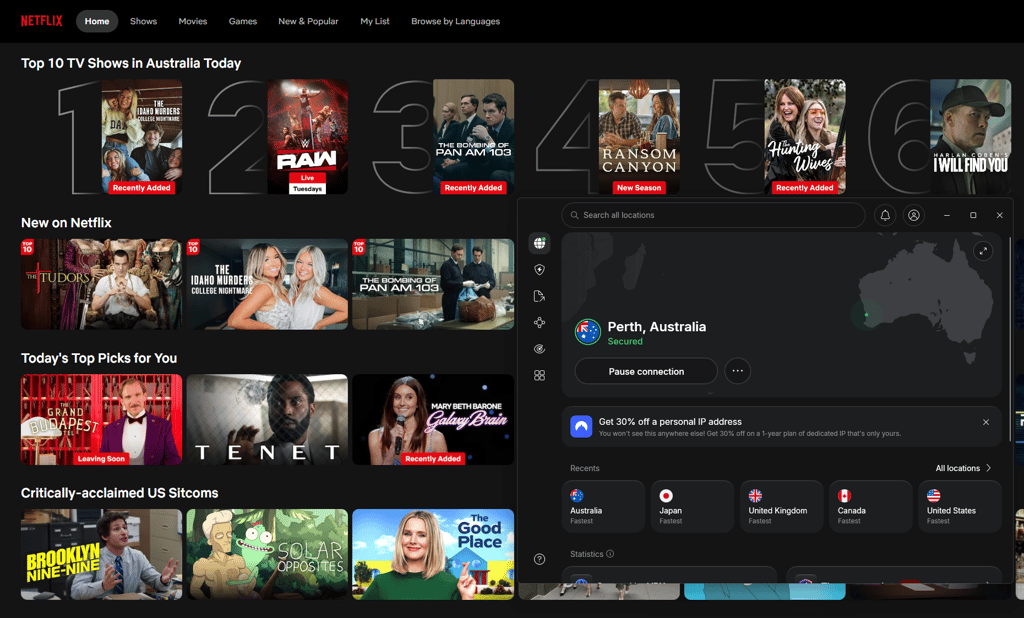Viewport: 1024px width, 618px height.
Task: Open Solar Opposites thumbnail
Action: (x=267, y=554)
